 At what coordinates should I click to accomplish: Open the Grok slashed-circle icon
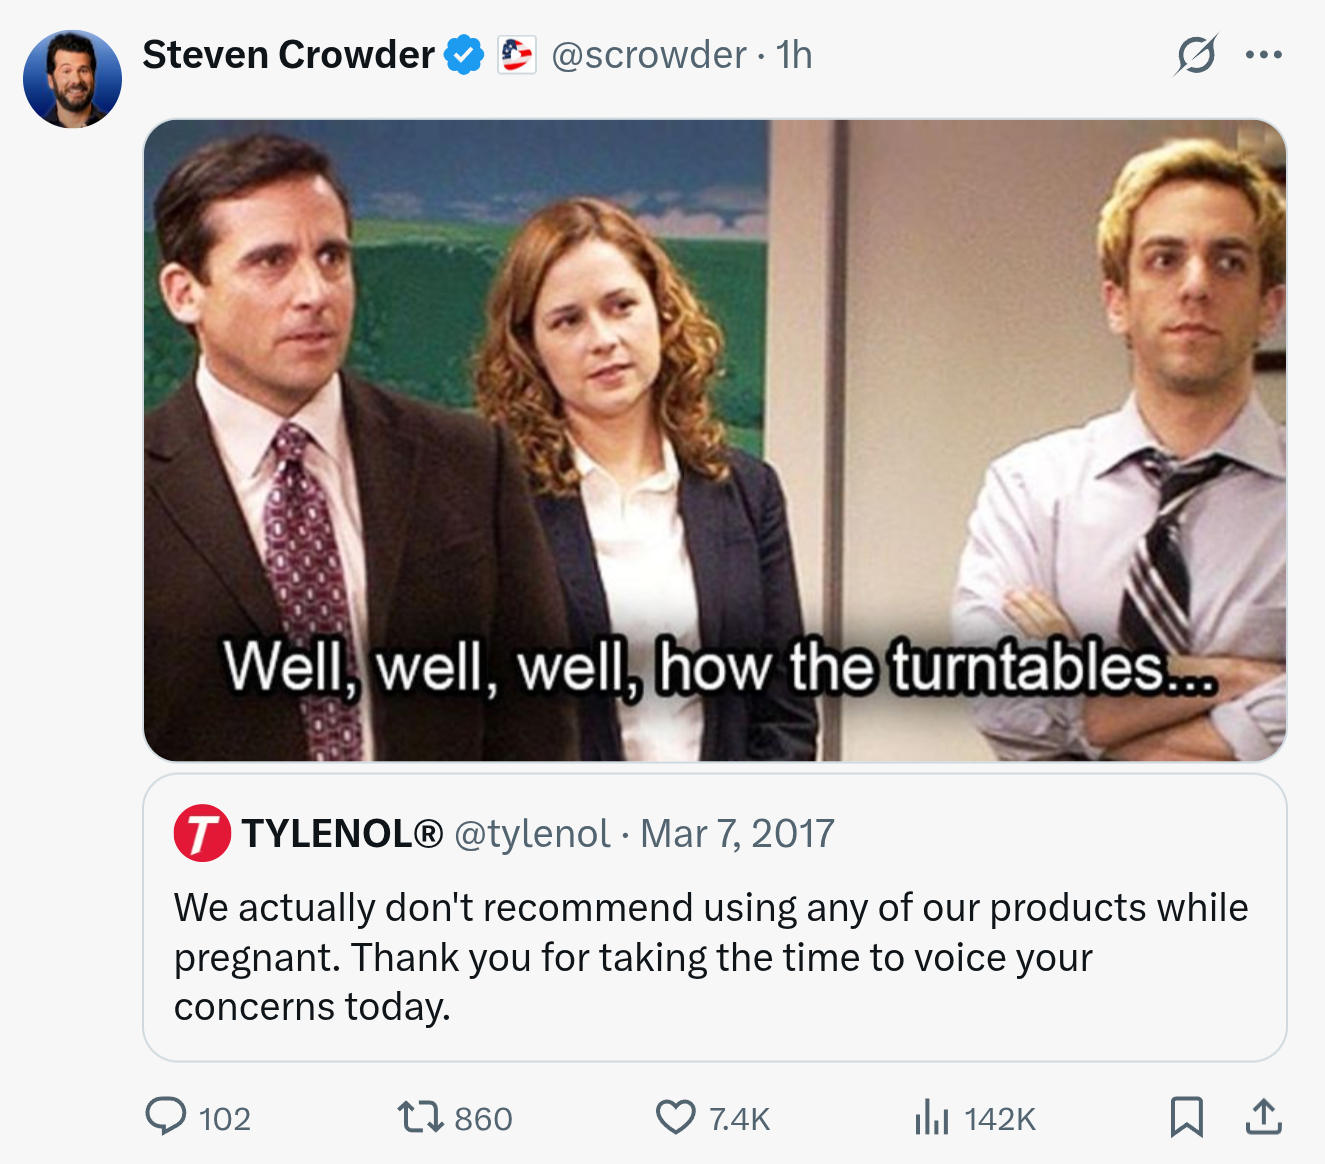[x=1197, y=55]
